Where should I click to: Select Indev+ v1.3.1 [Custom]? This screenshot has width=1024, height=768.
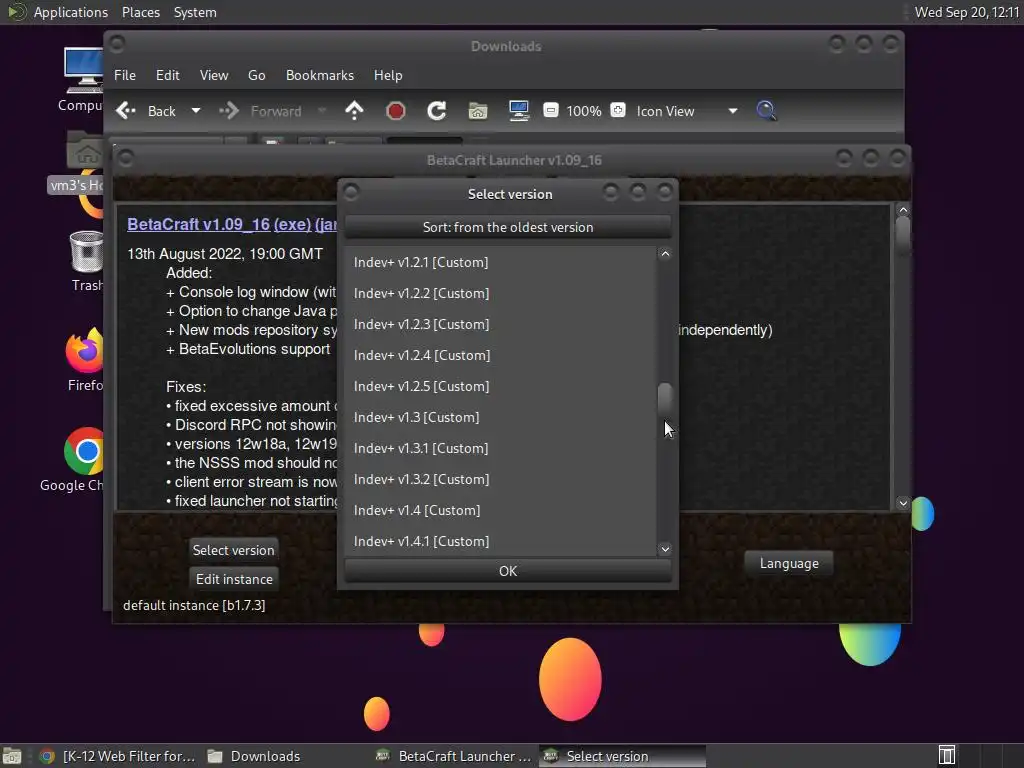(x=500, y=448)
